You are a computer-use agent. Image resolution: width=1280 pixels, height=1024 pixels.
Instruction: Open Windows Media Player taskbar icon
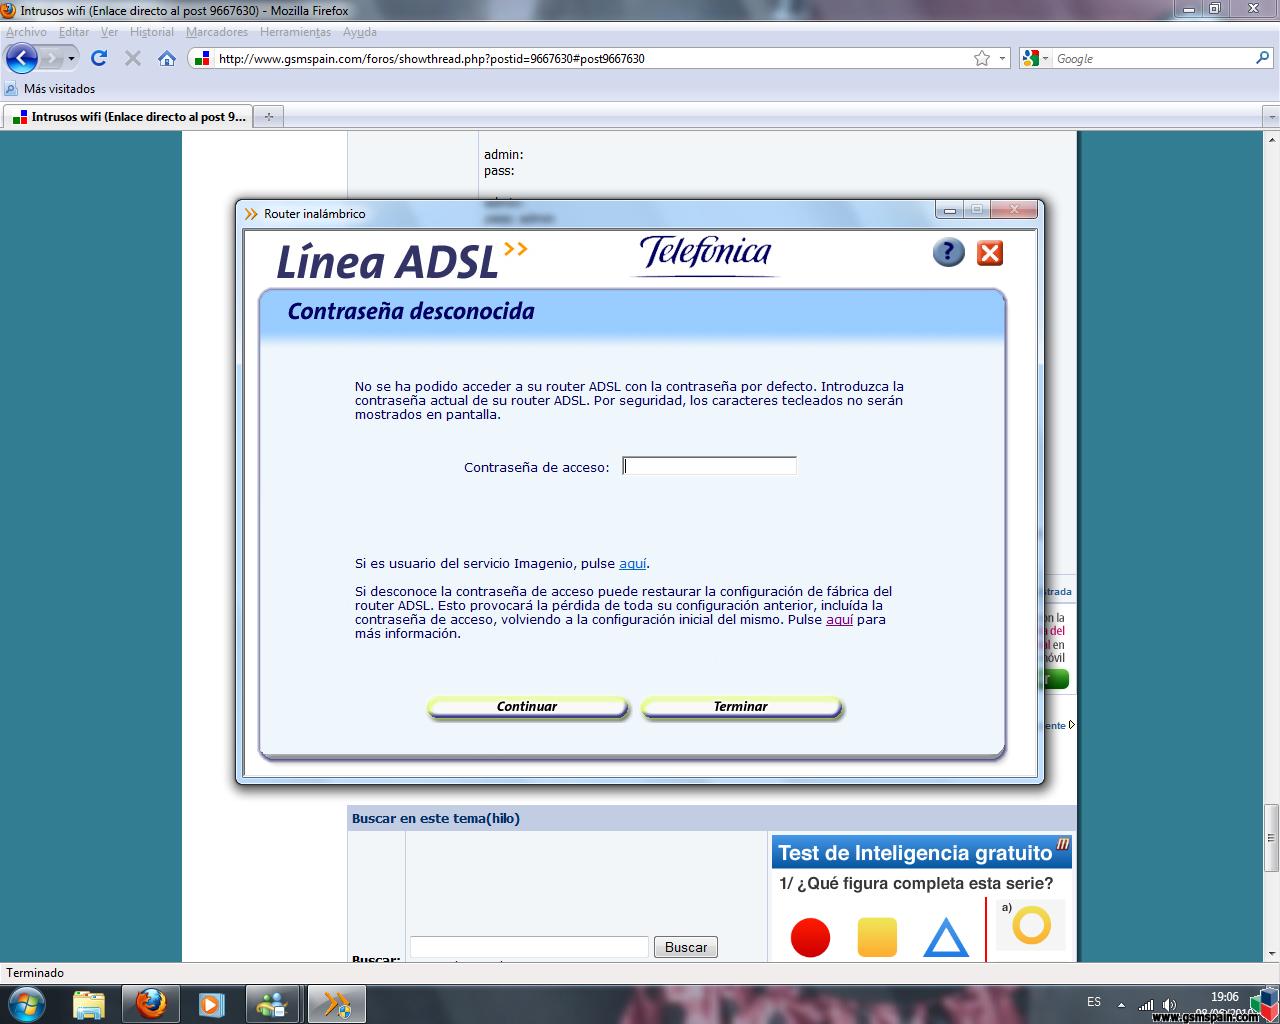(211, 1003)
